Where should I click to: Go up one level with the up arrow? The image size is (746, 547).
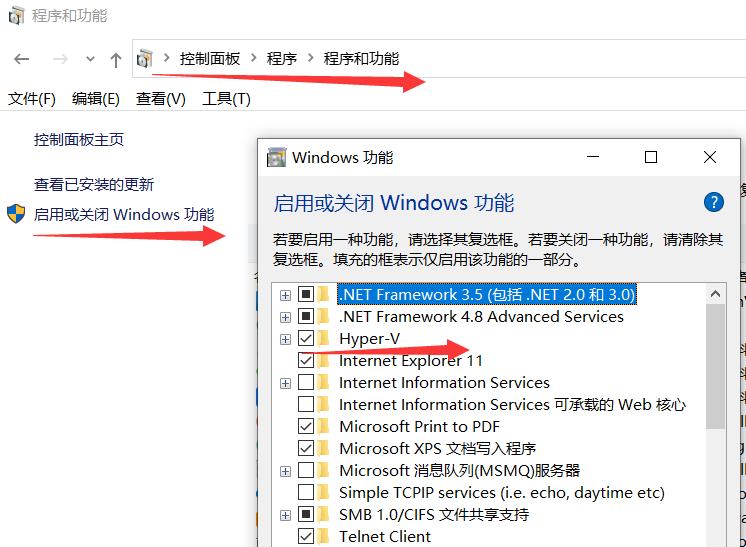tap(116, 59)
